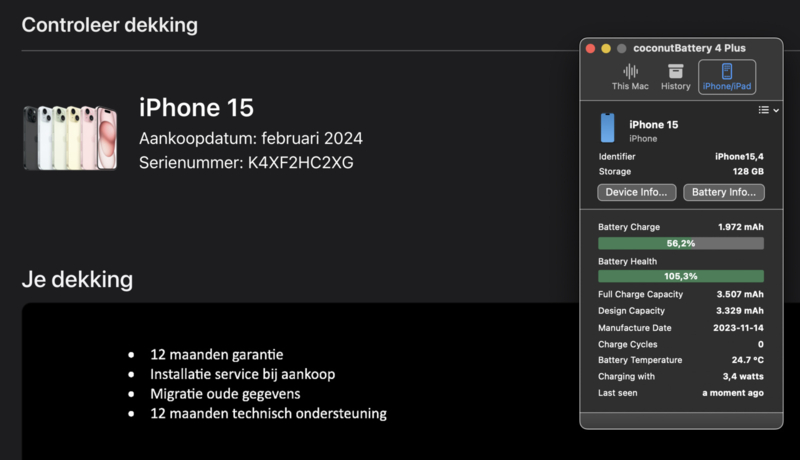
Task: Minimize the coconutBattery window
Action: point(606,48)
